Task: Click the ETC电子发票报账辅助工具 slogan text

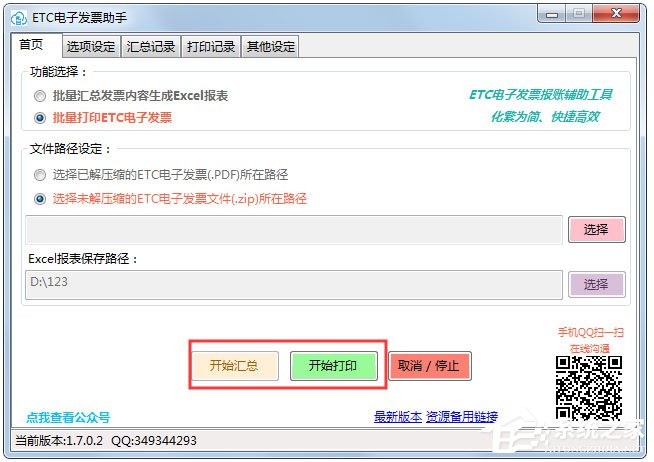Action: [541, 95]
